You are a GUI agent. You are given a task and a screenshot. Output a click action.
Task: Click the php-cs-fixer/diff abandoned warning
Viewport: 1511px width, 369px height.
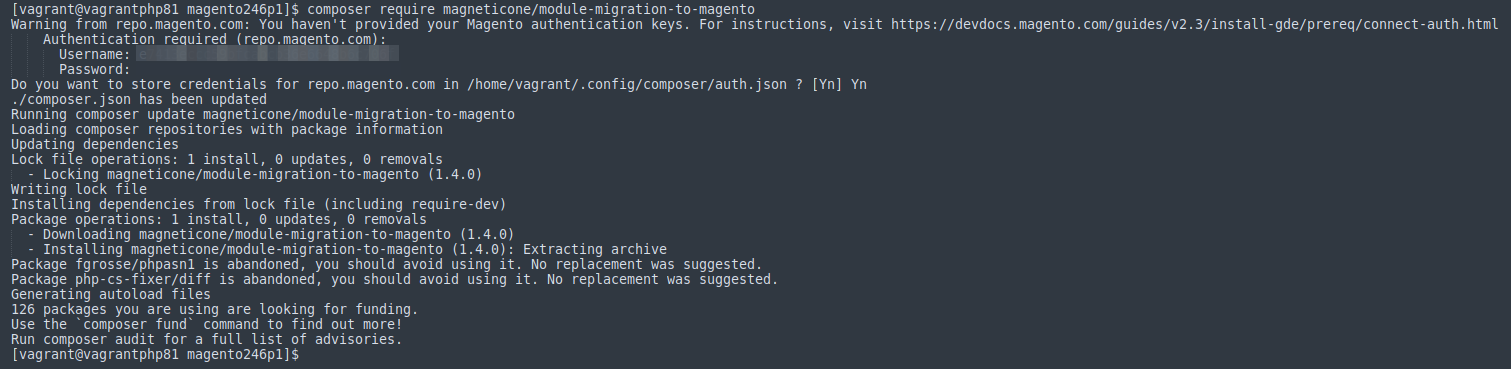tap(394, 279)
